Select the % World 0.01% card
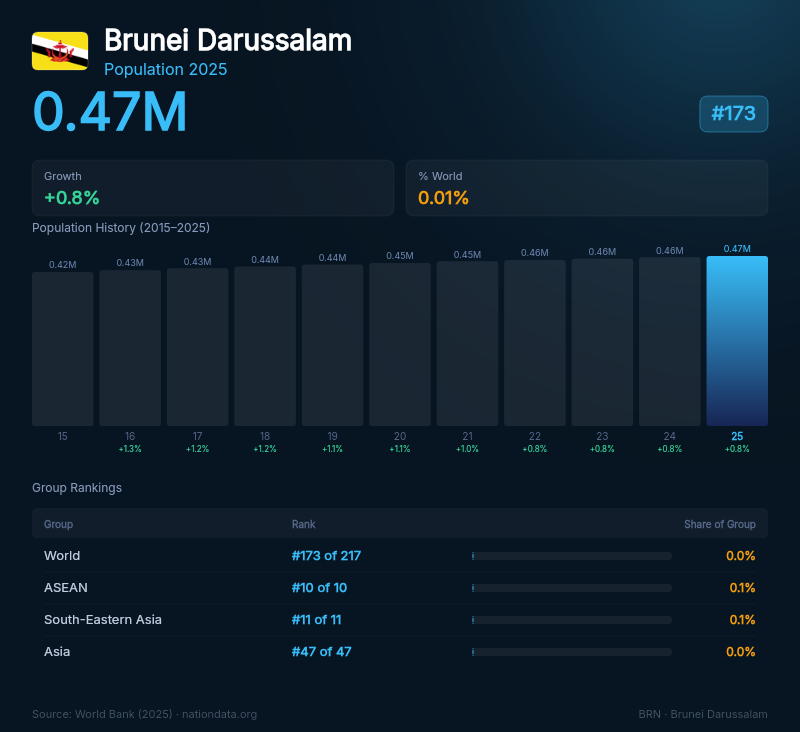Image resolution: width=800 pixels, height=732 pixels. pyautogui.click(x=587, y=188)
